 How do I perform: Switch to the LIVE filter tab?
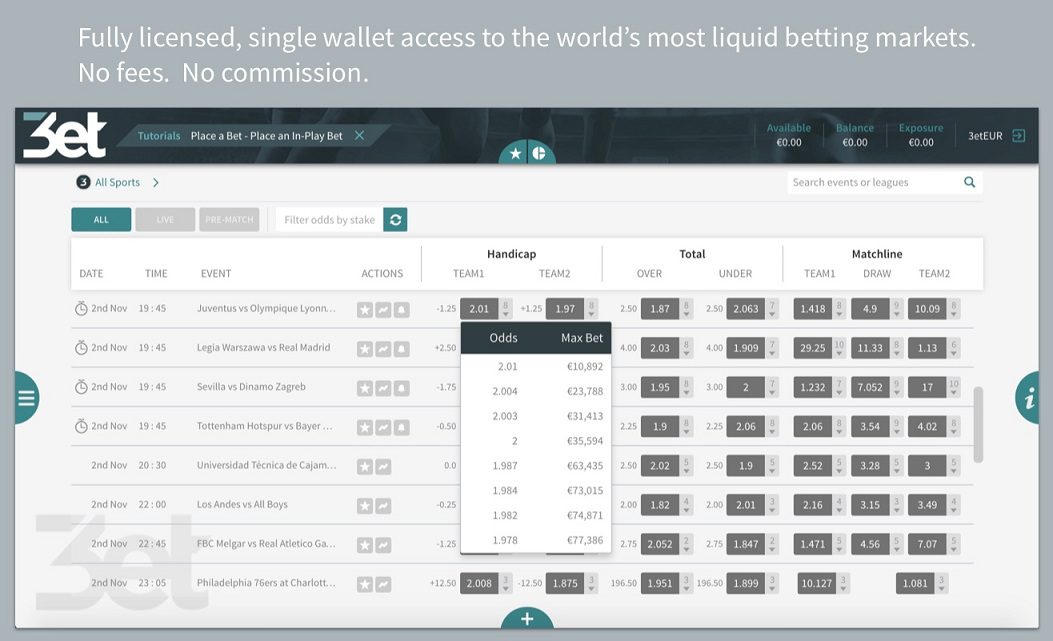[165, 220]
